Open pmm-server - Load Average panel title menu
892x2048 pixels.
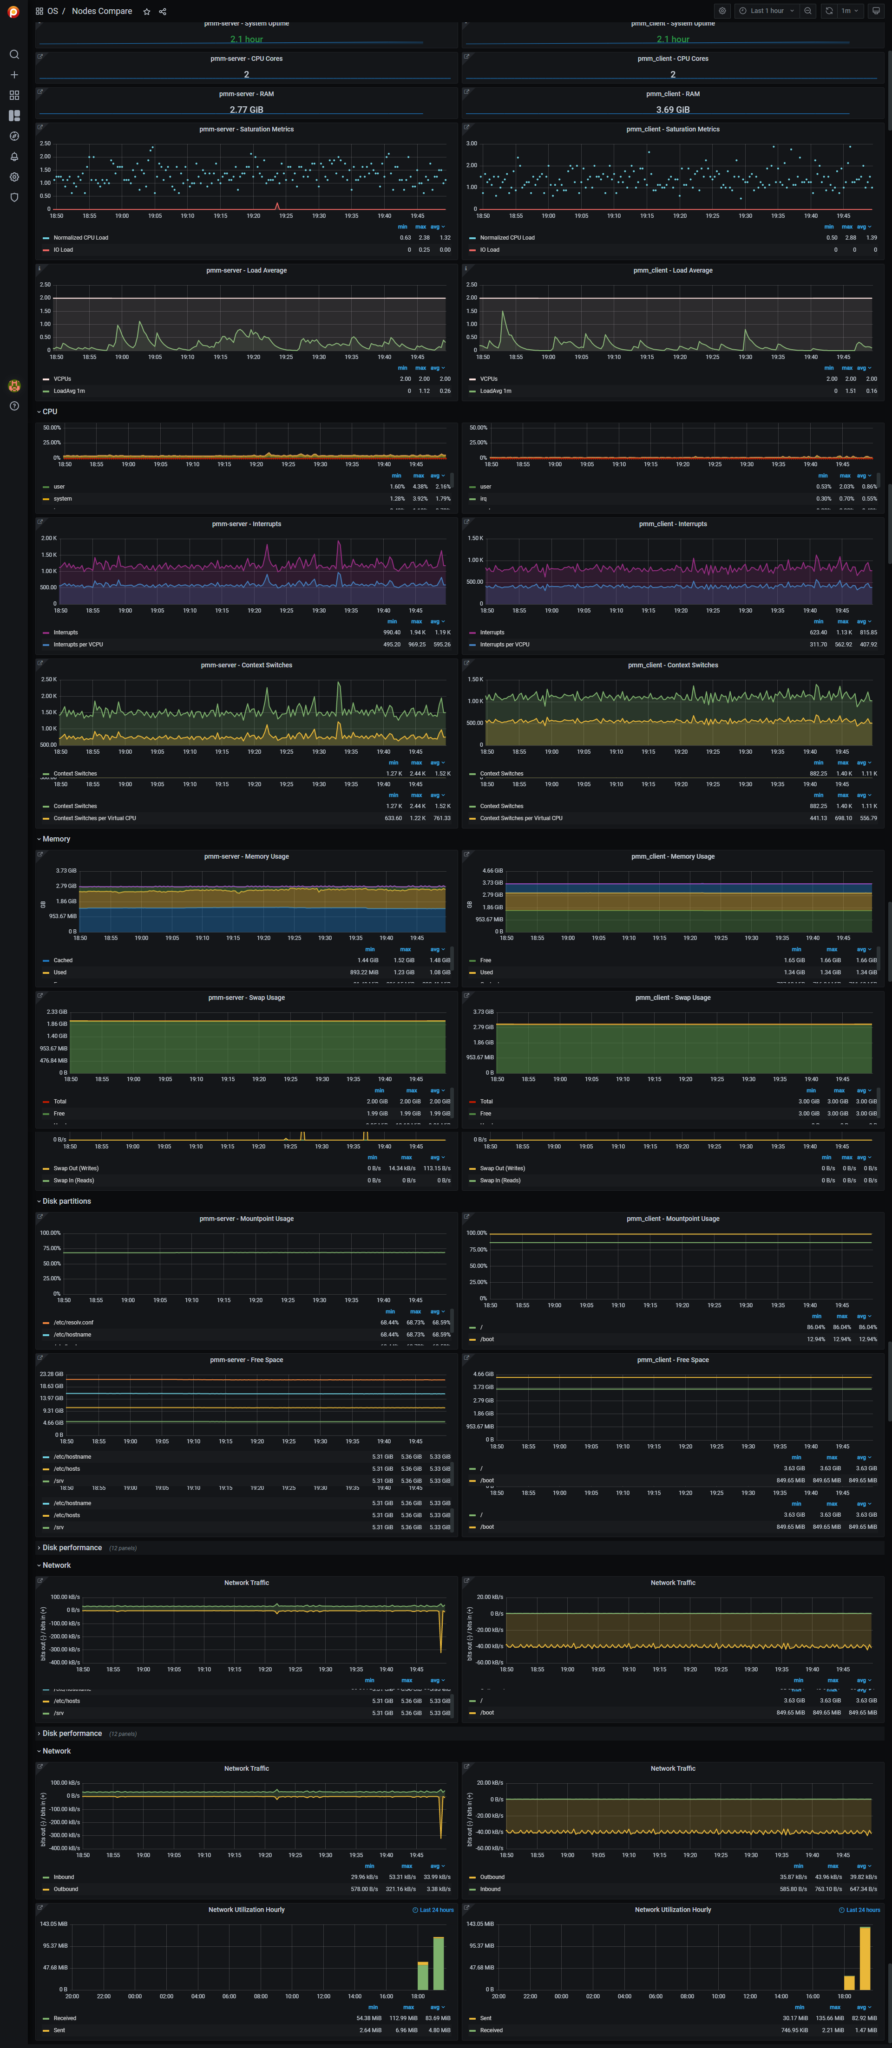tap(246, 270)
